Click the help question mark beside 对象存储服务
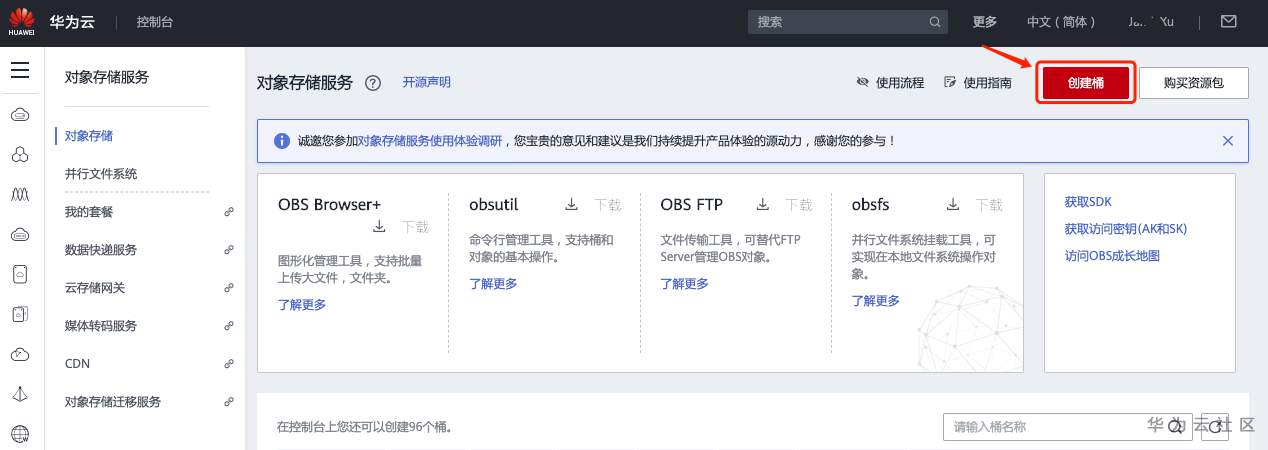This screenshot has width=1268, height=450. click(374, 83)
